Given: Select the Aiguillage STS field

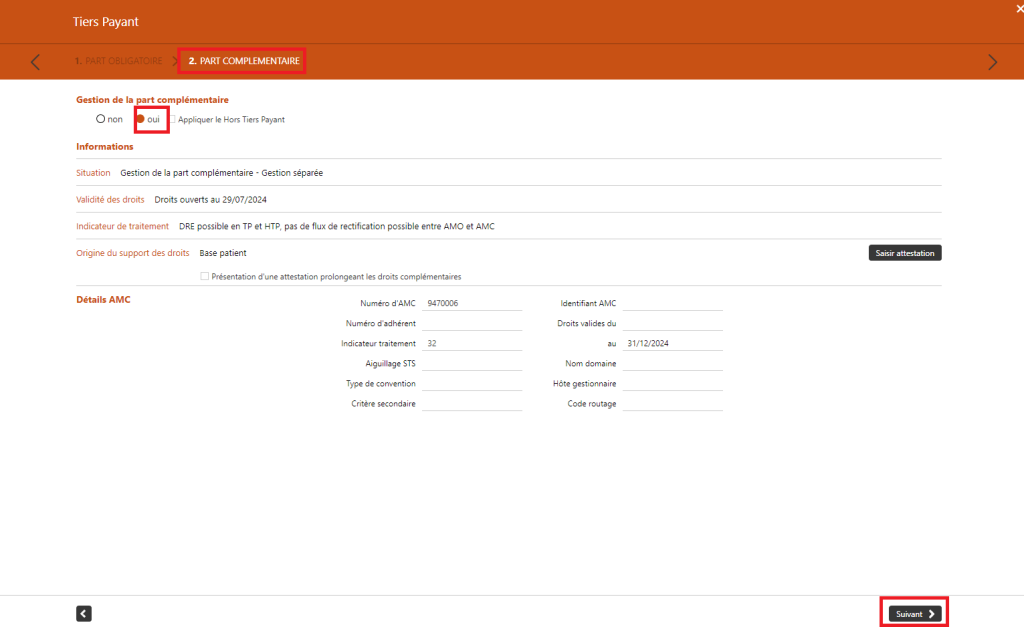Looking at the screenshot, I should point(472,363).
